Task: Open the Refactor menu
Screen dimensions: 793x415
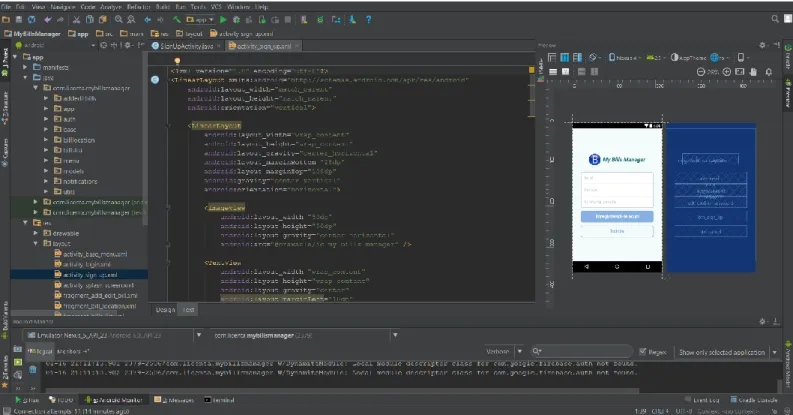Action: (139, 7)
